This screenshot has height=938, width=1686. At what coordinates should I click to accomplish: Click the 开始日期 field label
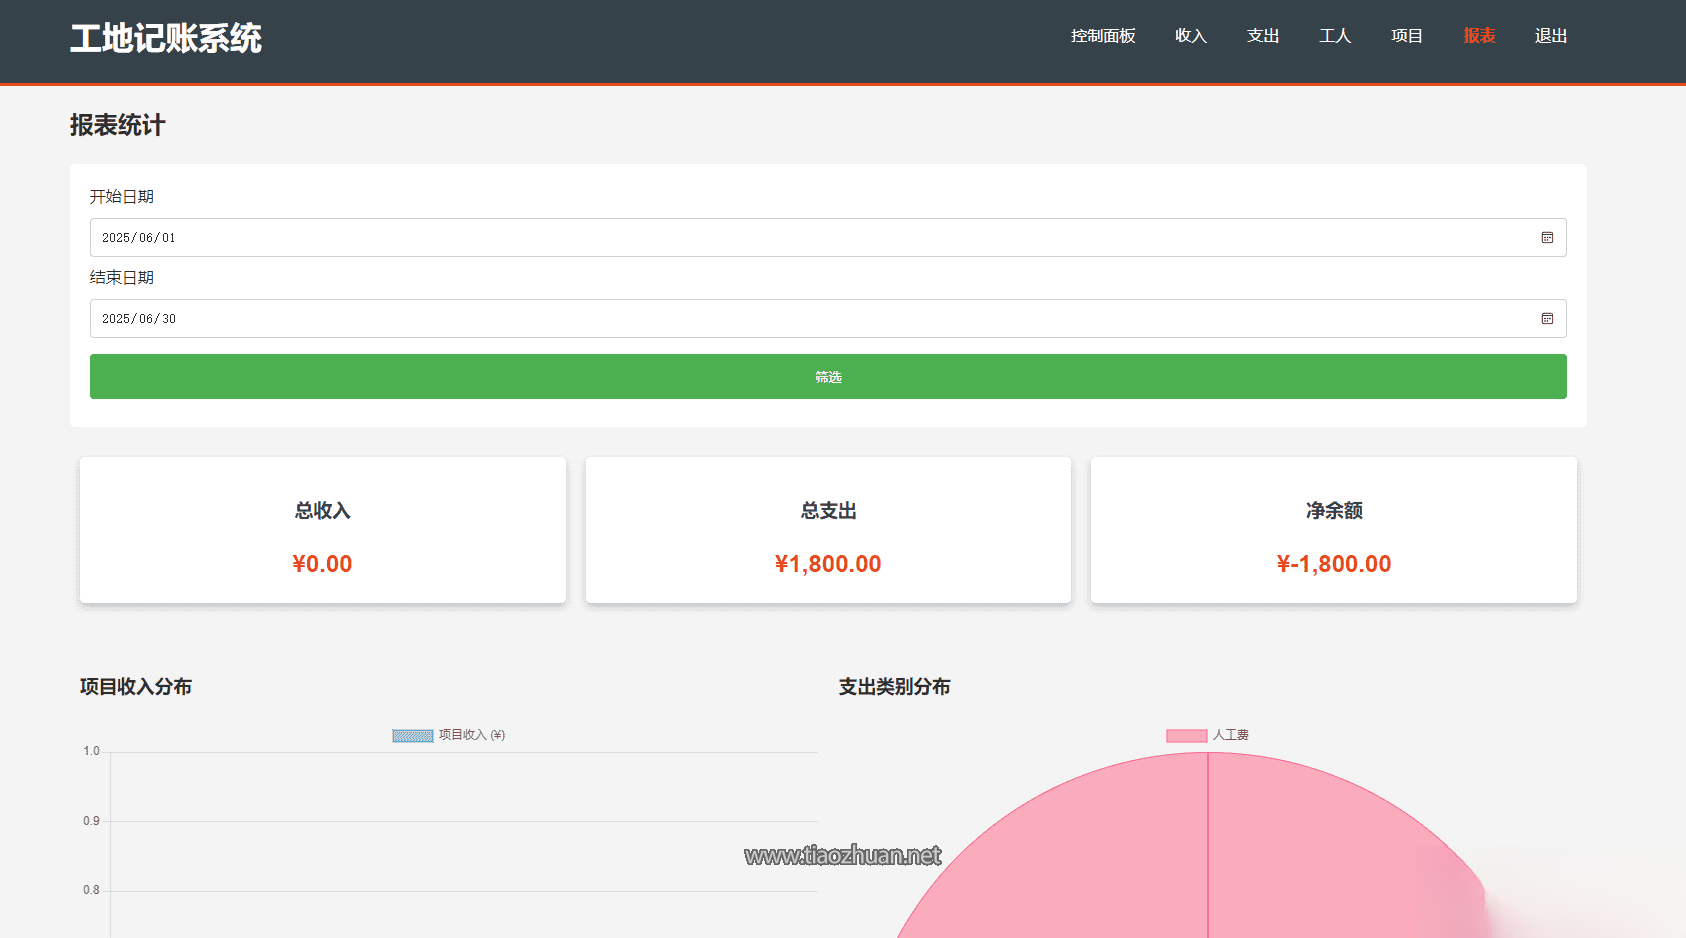click(122, 197)
